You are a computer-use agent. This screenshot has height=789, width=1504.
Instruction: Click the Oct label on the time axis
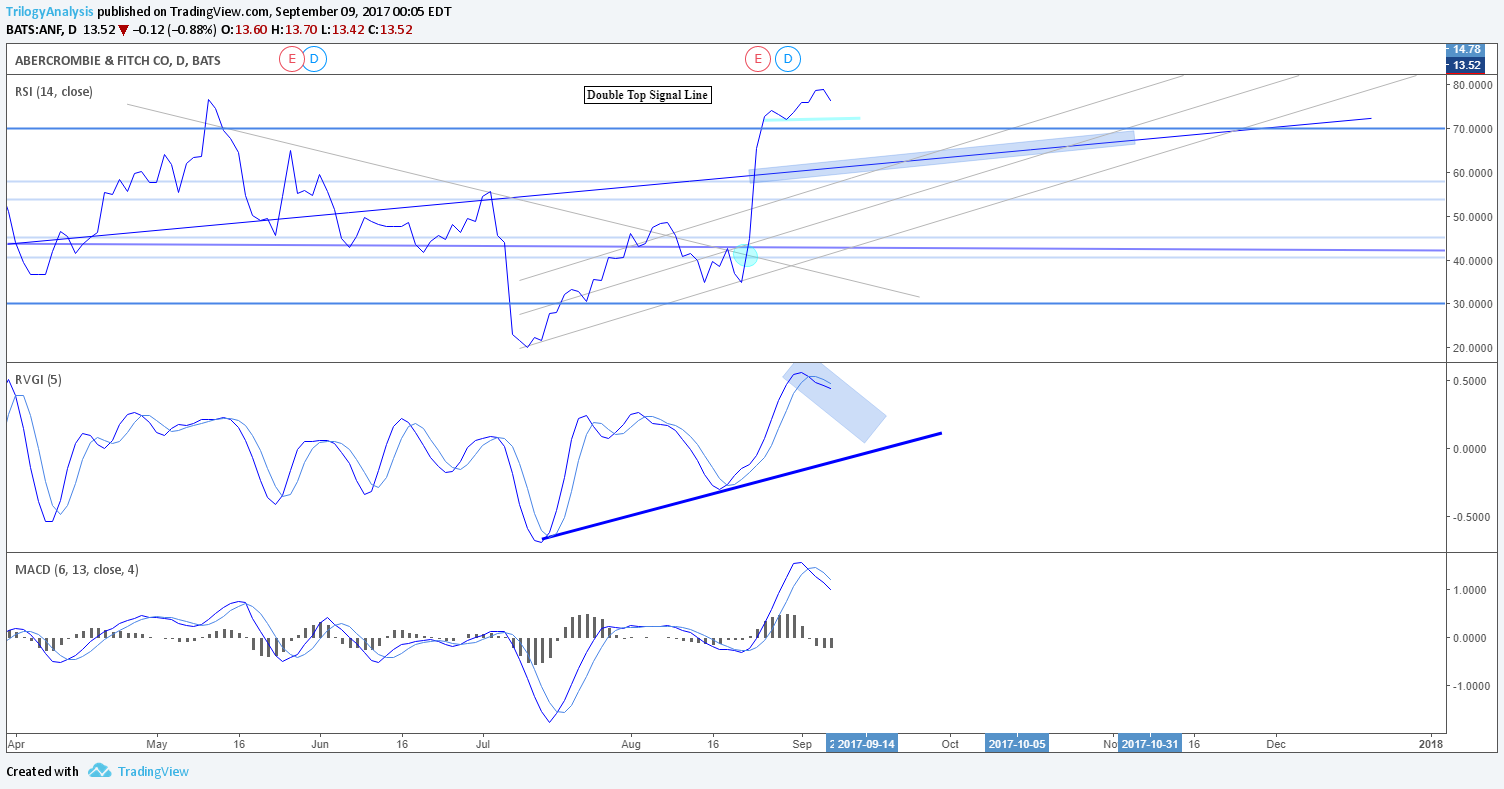(950, 744)
